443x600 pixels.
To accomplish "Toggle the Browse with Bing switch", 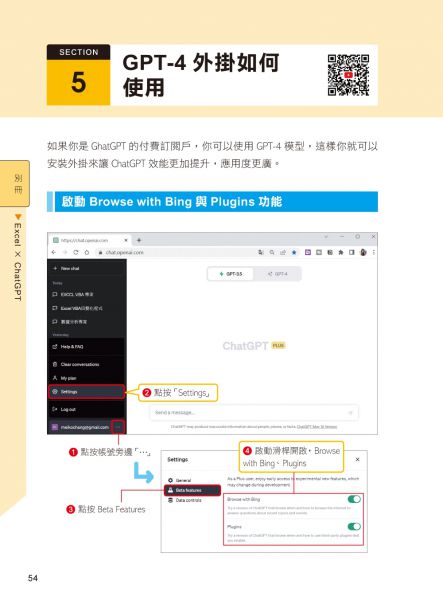I will [x=354, y=499].
